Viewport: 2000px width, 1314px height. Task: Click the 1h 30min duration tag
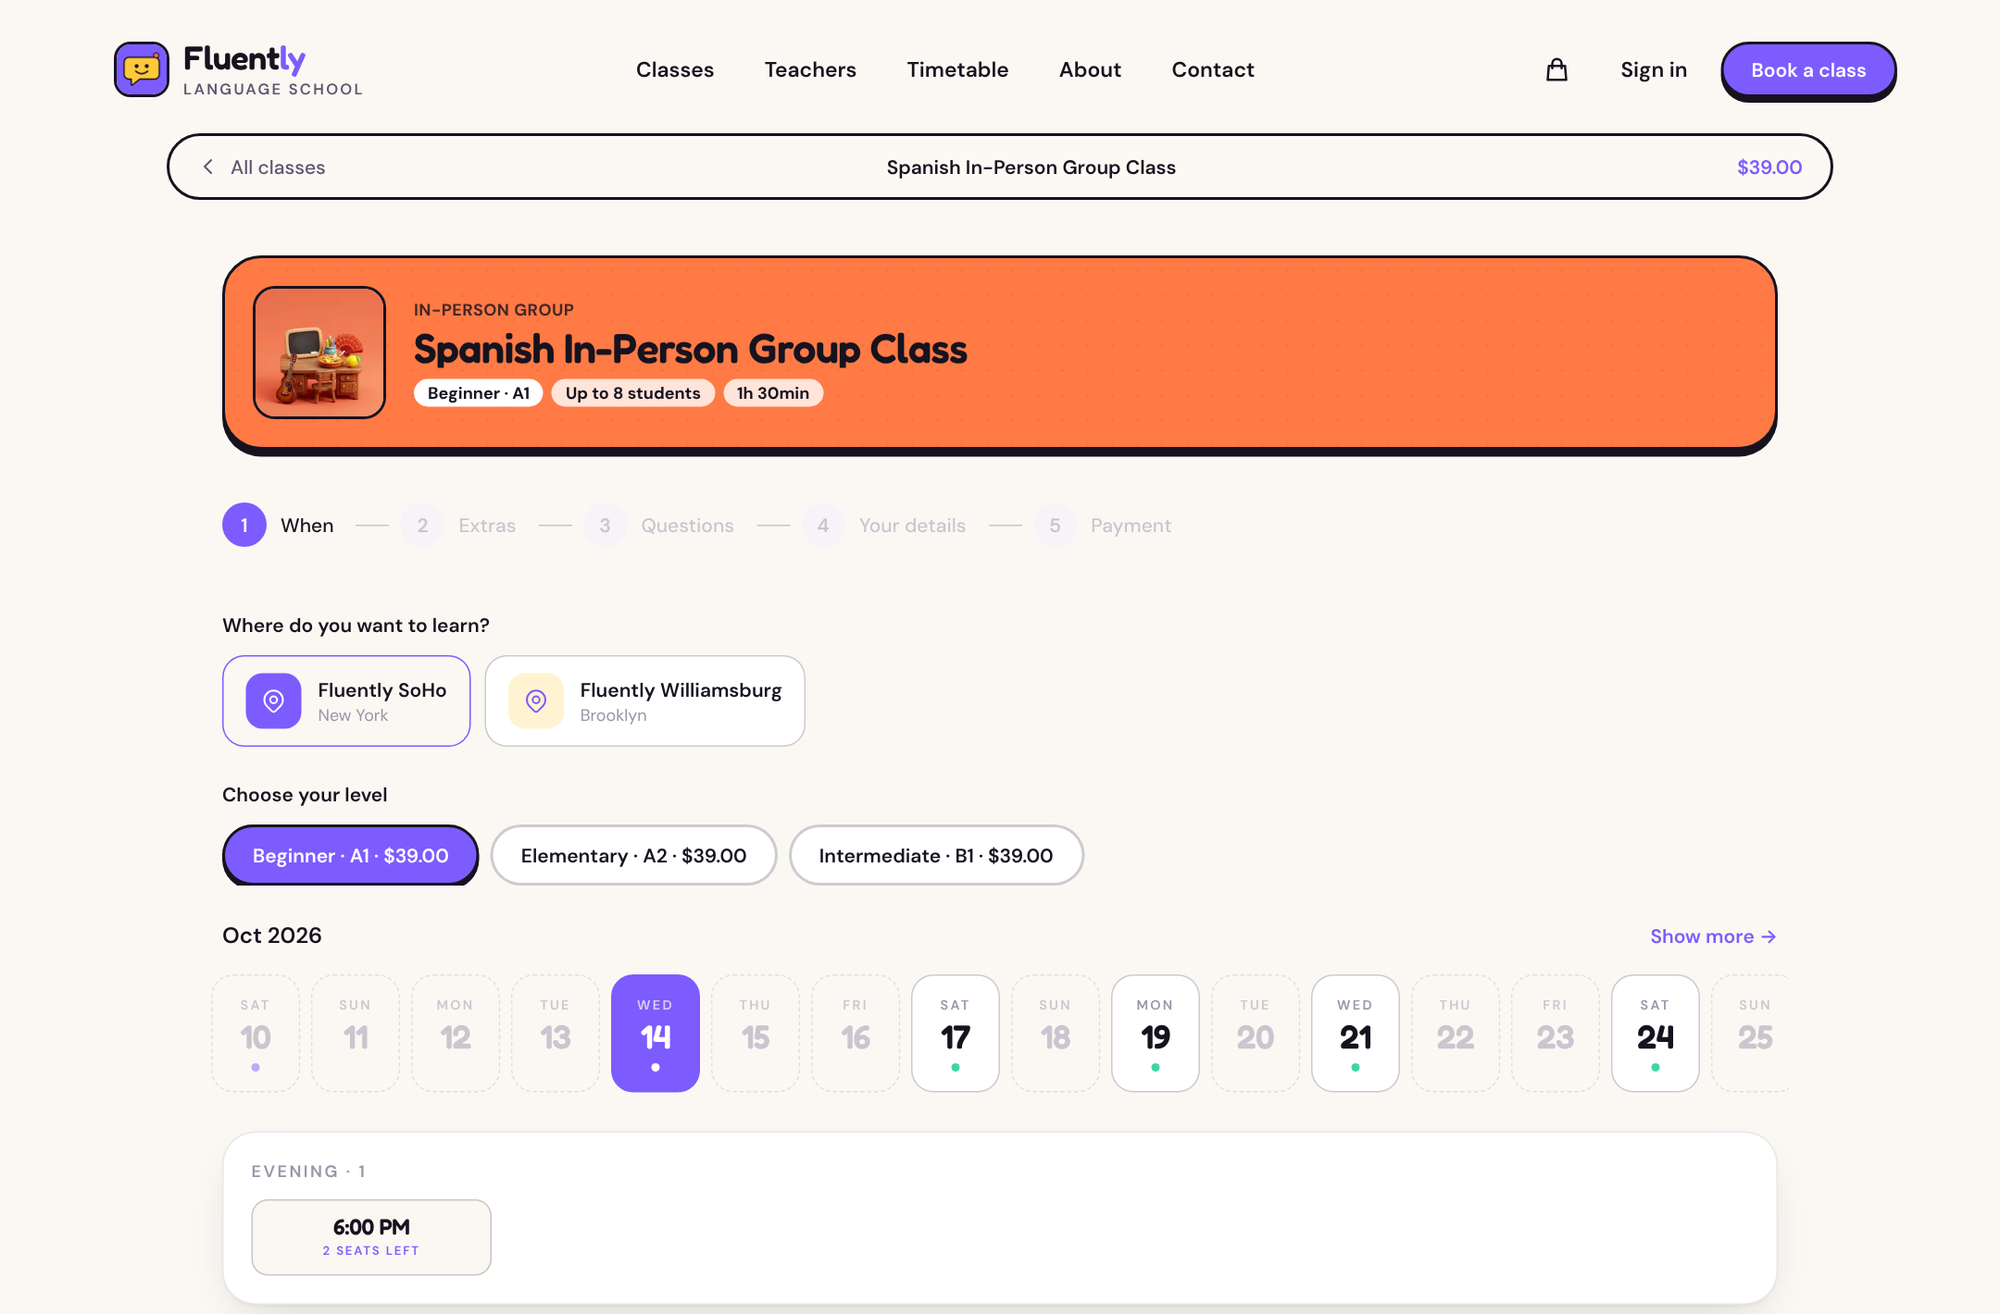(773, 393)
